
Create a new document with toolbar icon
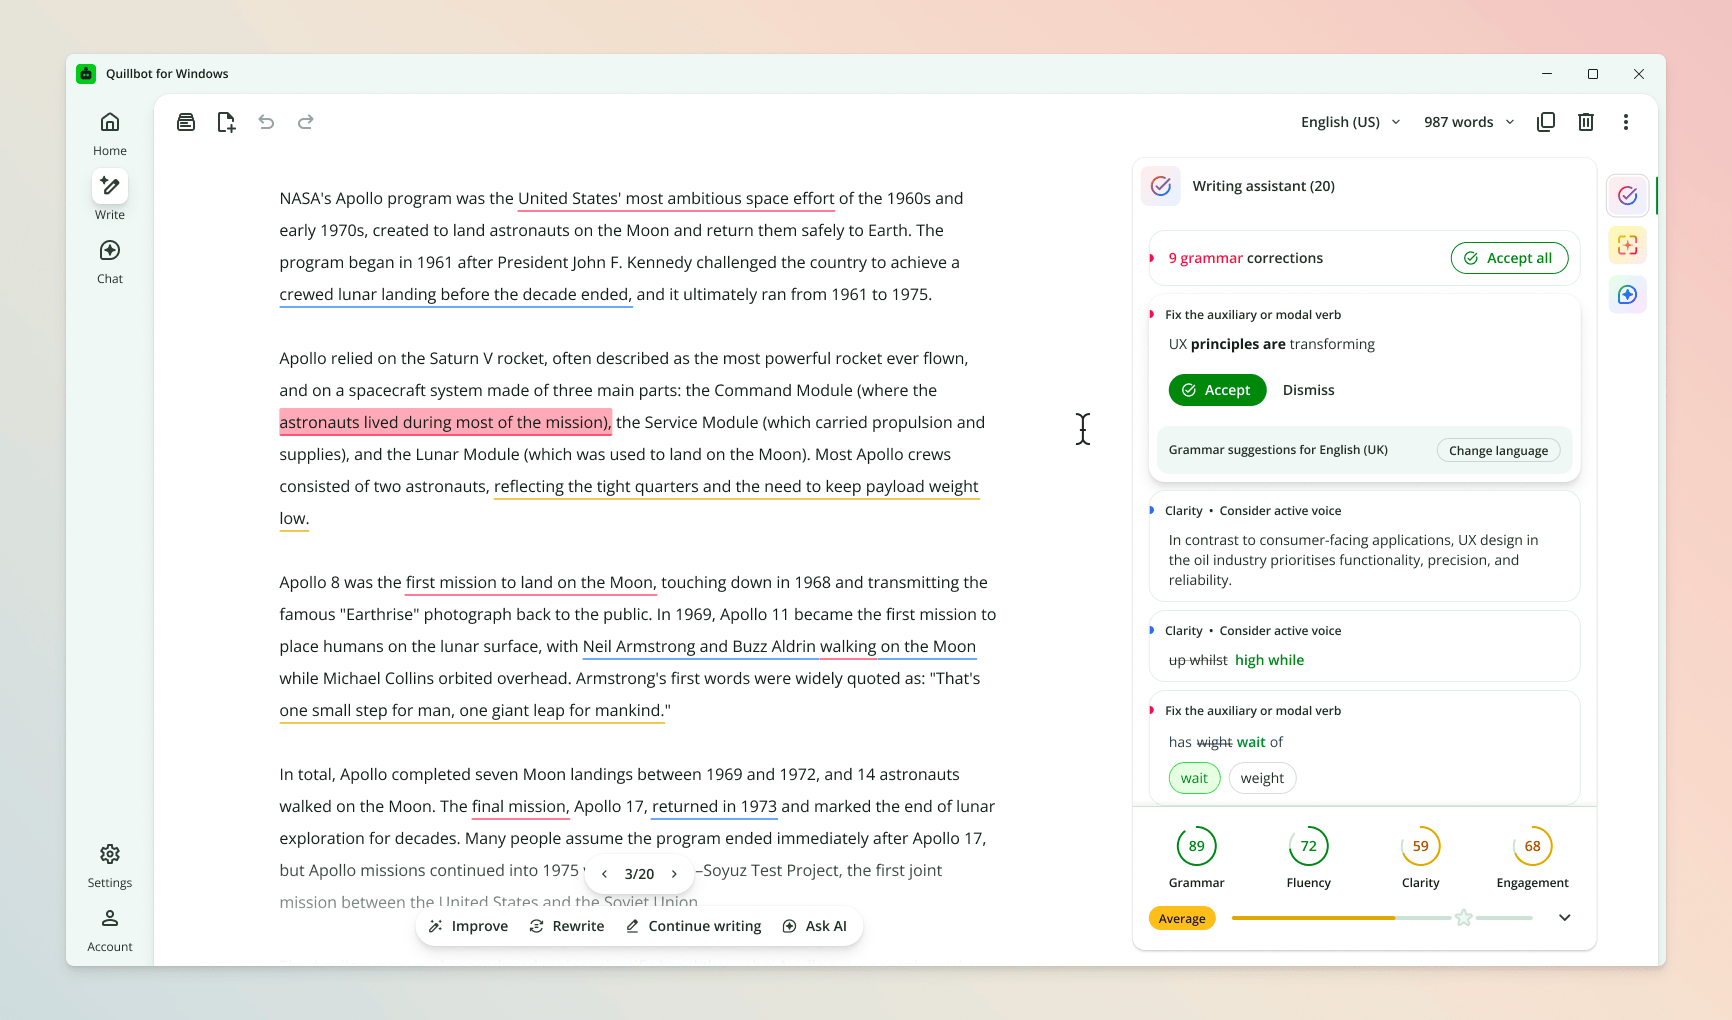coord(226,122)
